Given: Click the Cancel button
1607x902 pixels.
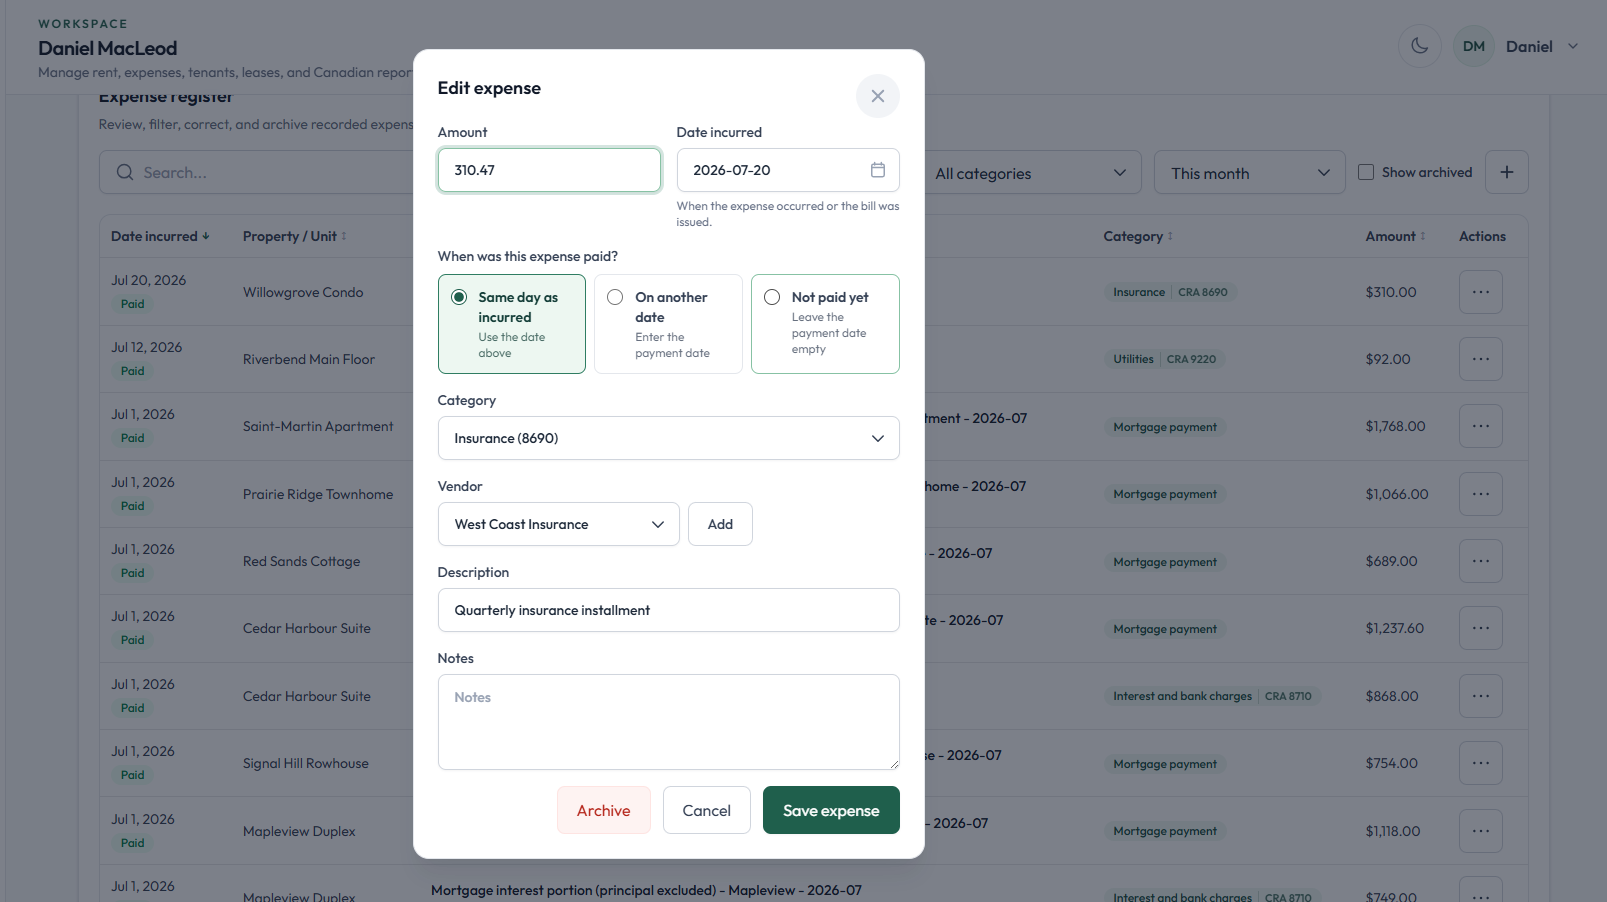Looking at the screenshot, I should [707, 810].
